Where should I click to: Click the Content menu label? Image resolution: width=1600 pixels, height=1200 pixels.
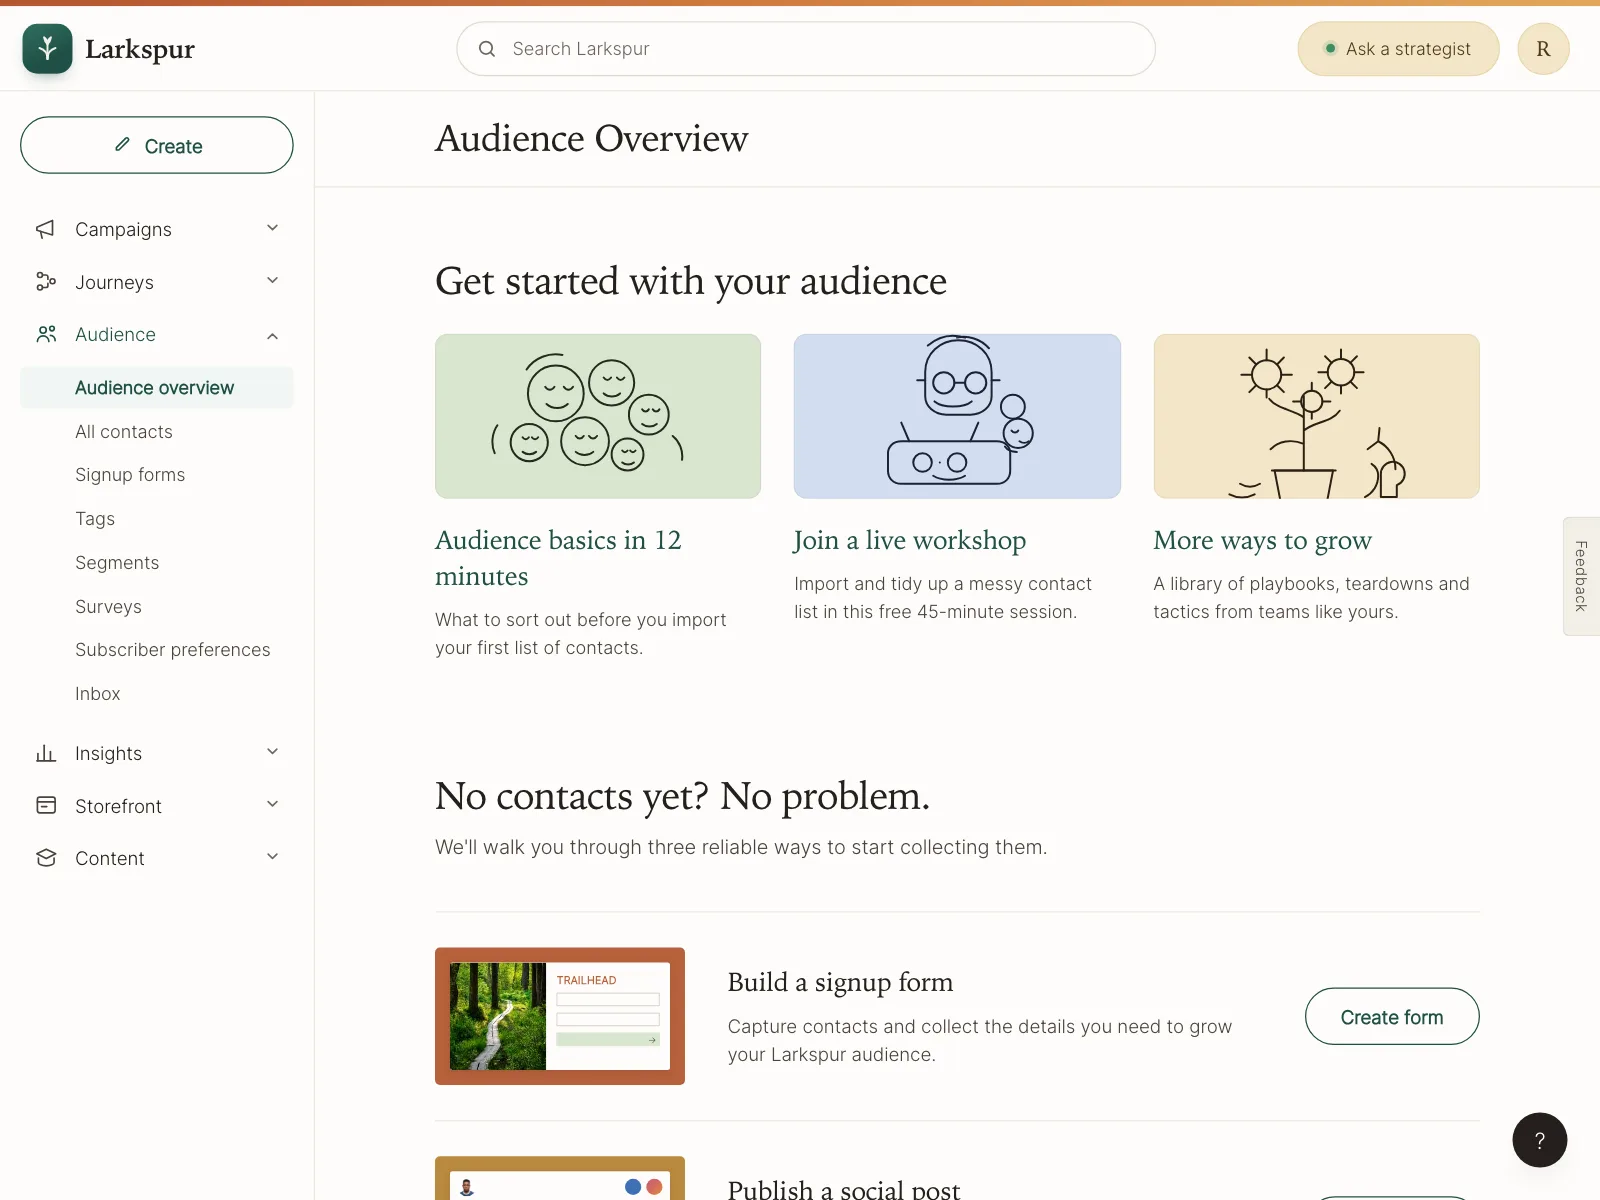coord(110,858)
